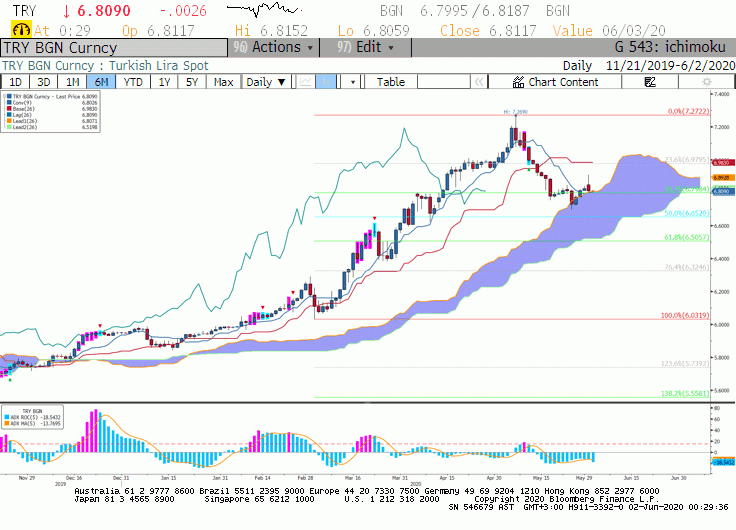This screenshot has width=736, height=530.
Task: Open the Edit menu
Action: [365, 47]
